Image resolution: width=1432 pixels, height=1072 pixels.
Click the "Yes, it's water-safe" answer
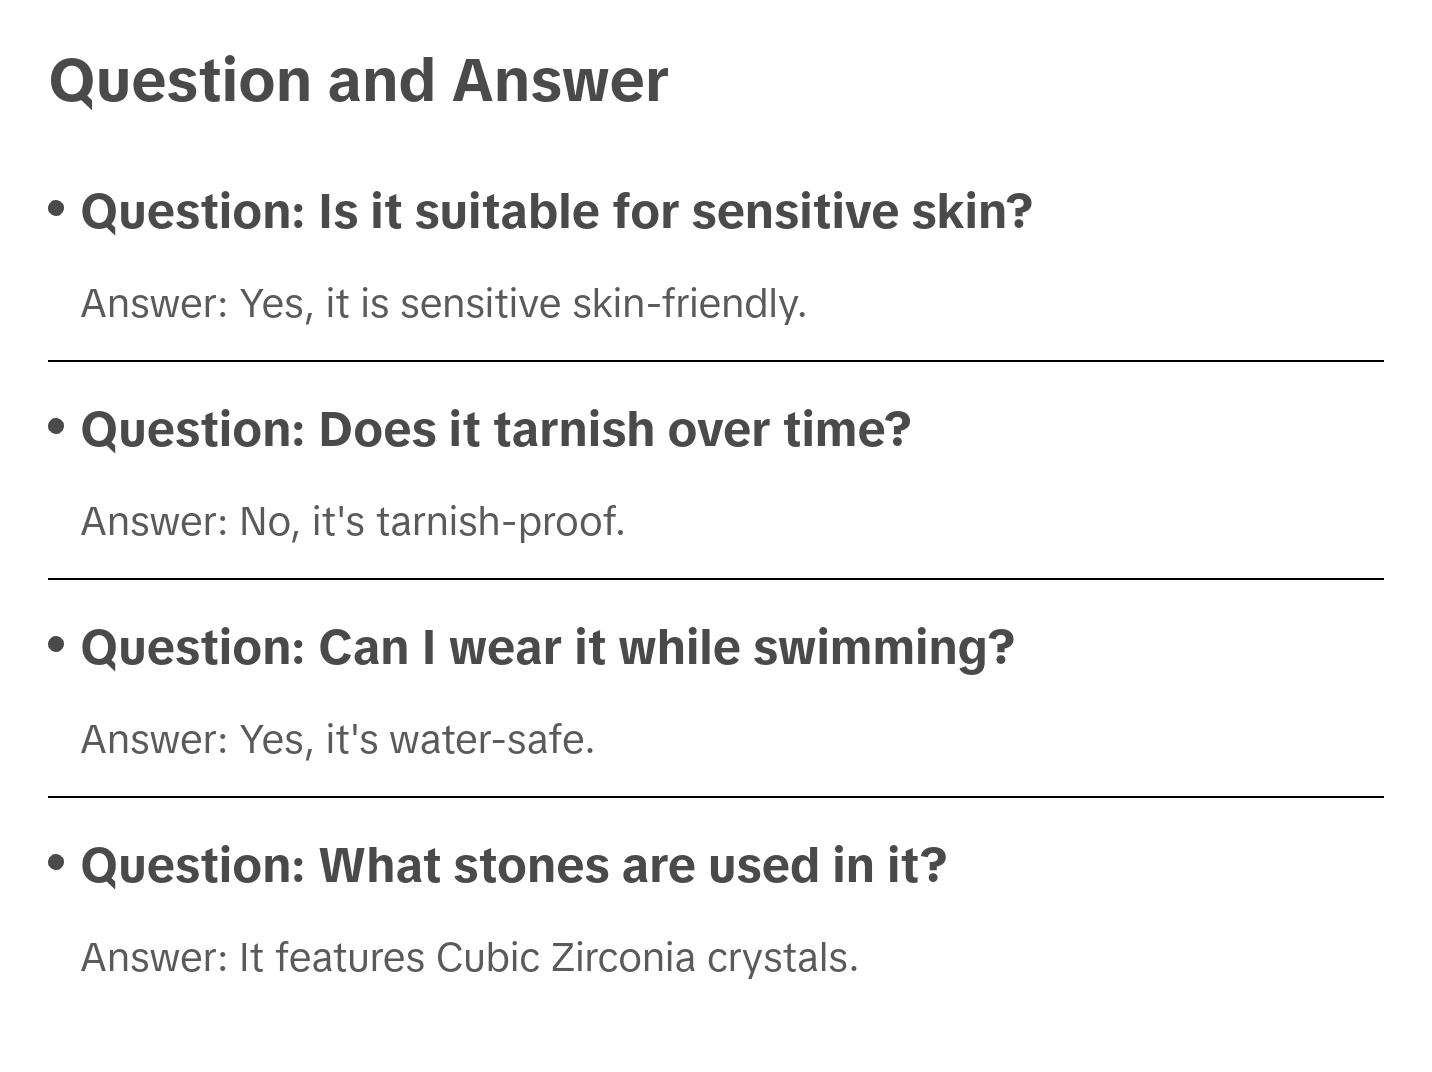tap(337, 740)
